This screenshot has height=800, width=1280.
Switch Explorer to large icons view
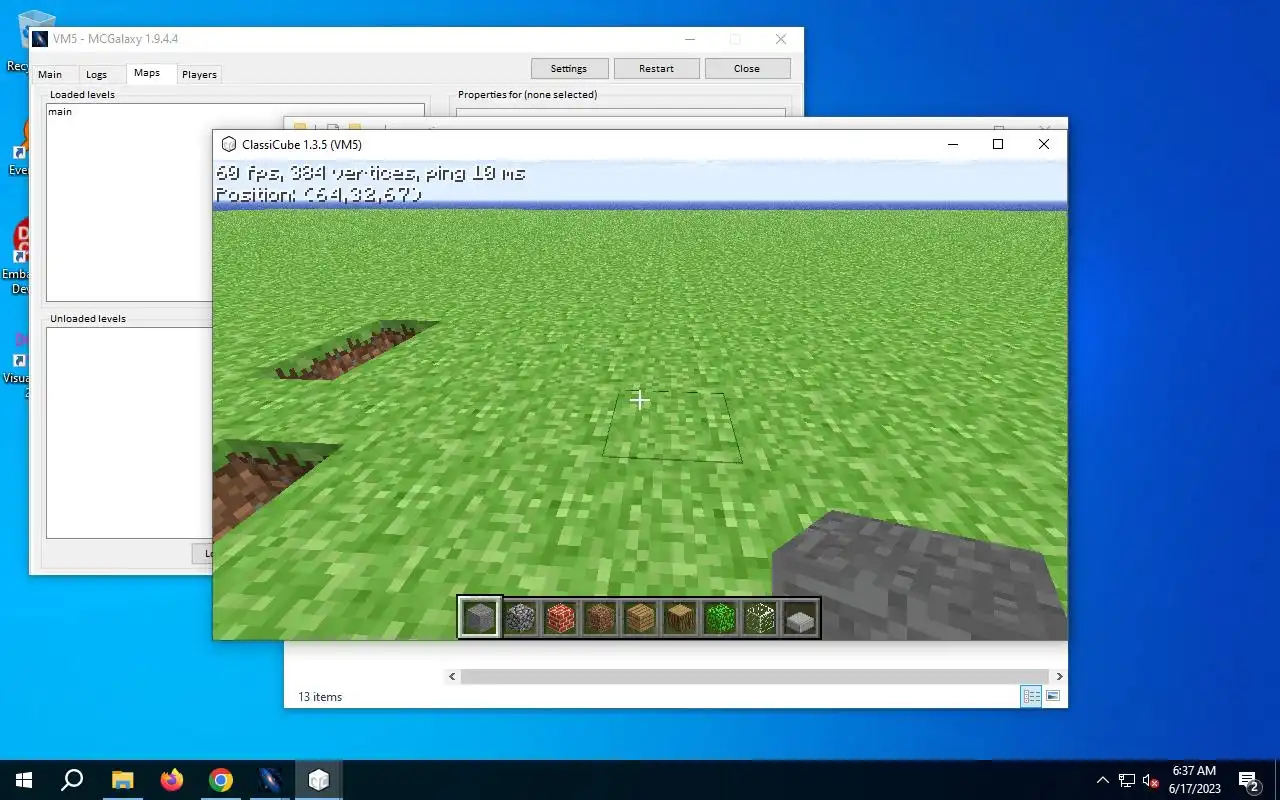point(1052,696)
